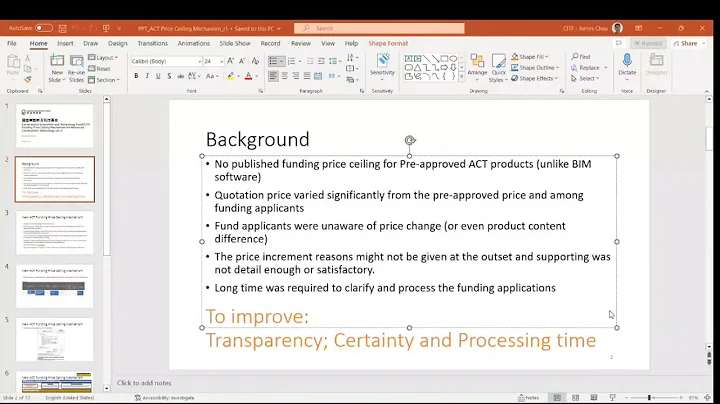Start presentation from beginning icon

[106, 28]
